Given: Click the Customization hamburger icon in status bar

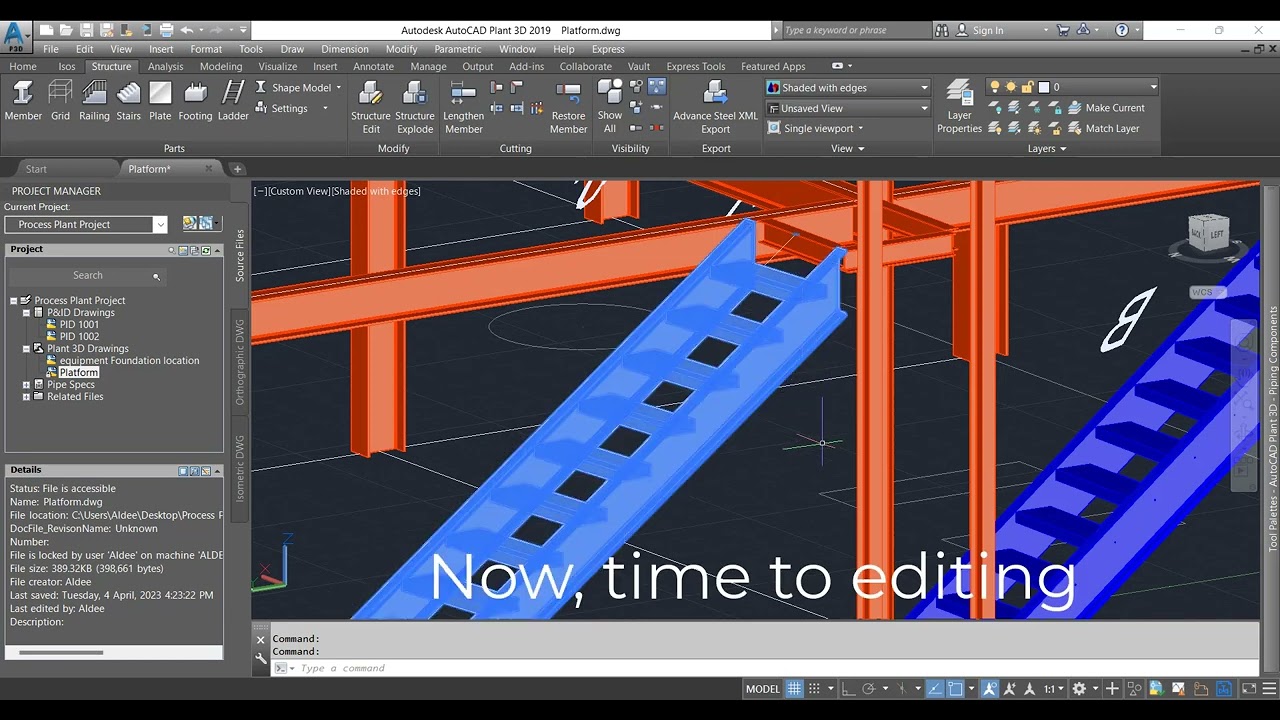Looking at the screenshot, I should click(x=1270, y=689).
